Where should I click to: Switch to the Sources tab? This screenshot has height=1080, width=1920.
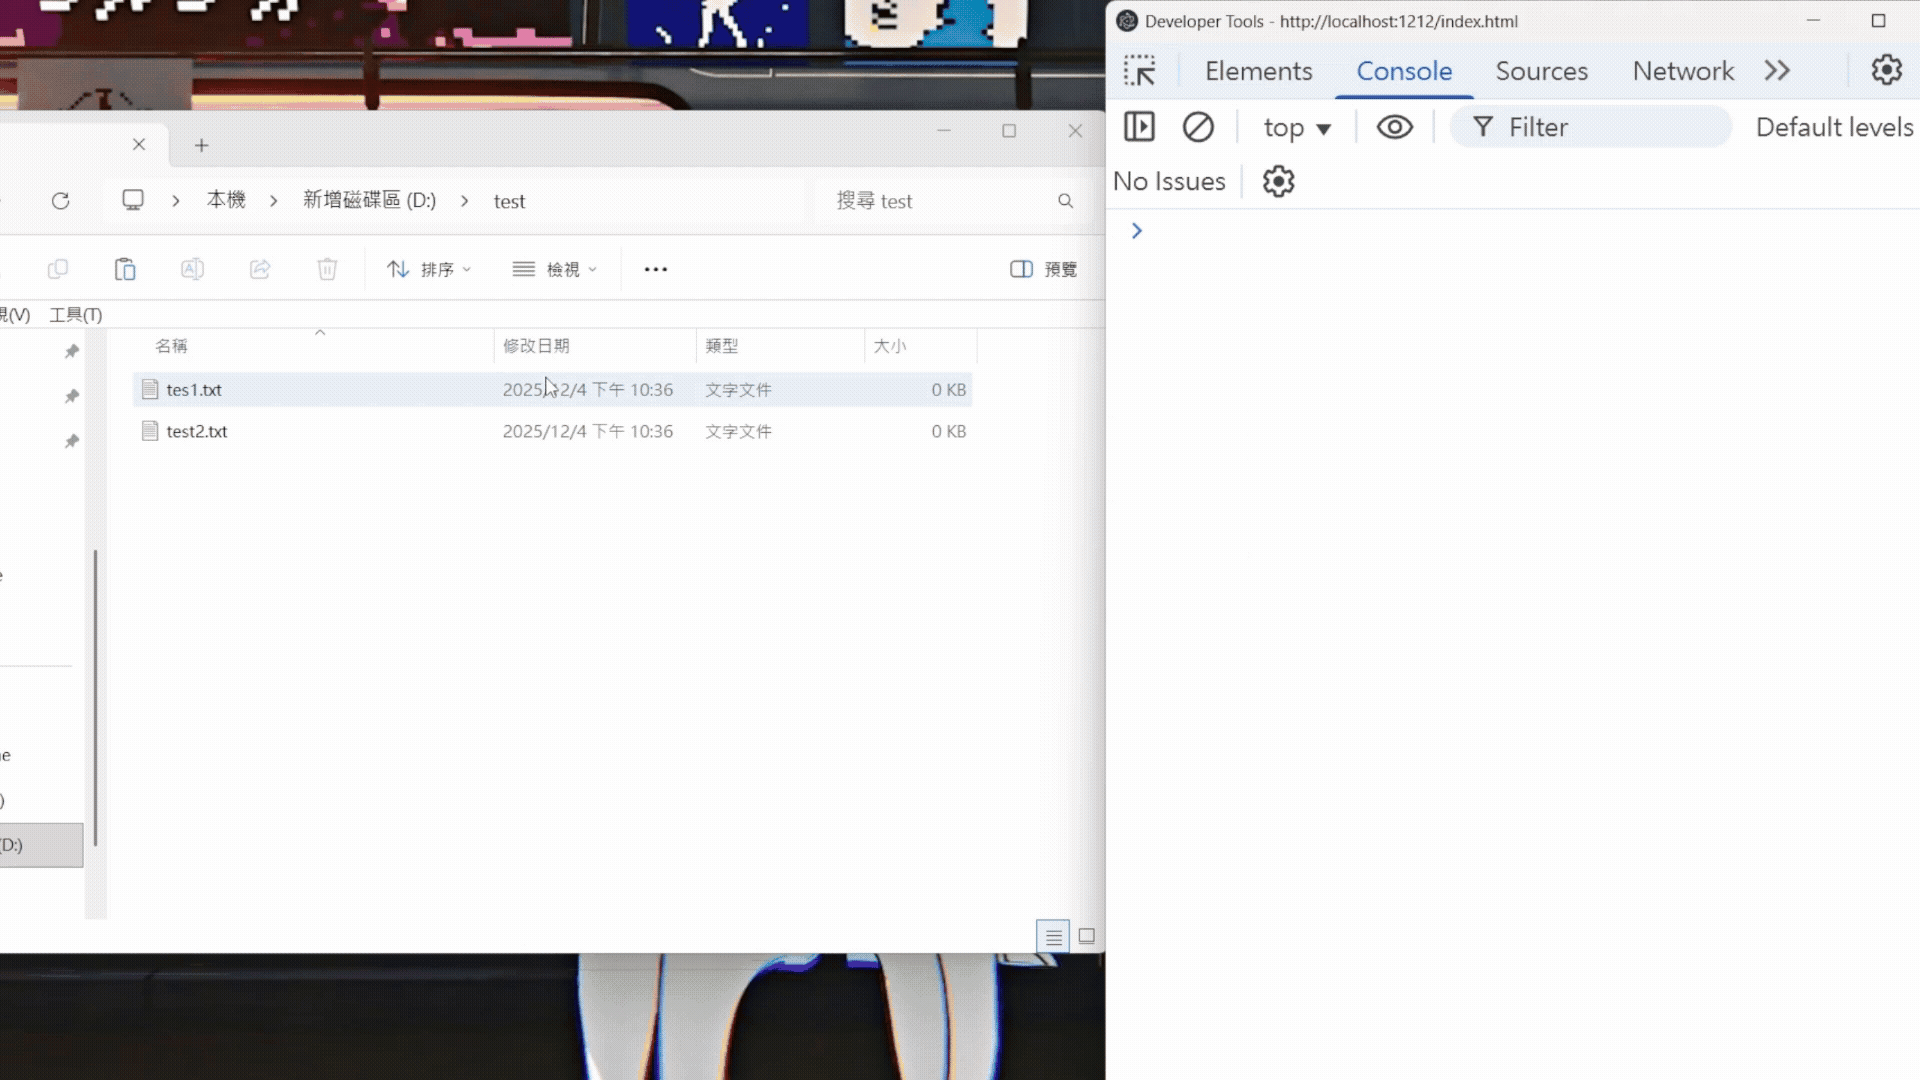click(x=1541, y=71)
